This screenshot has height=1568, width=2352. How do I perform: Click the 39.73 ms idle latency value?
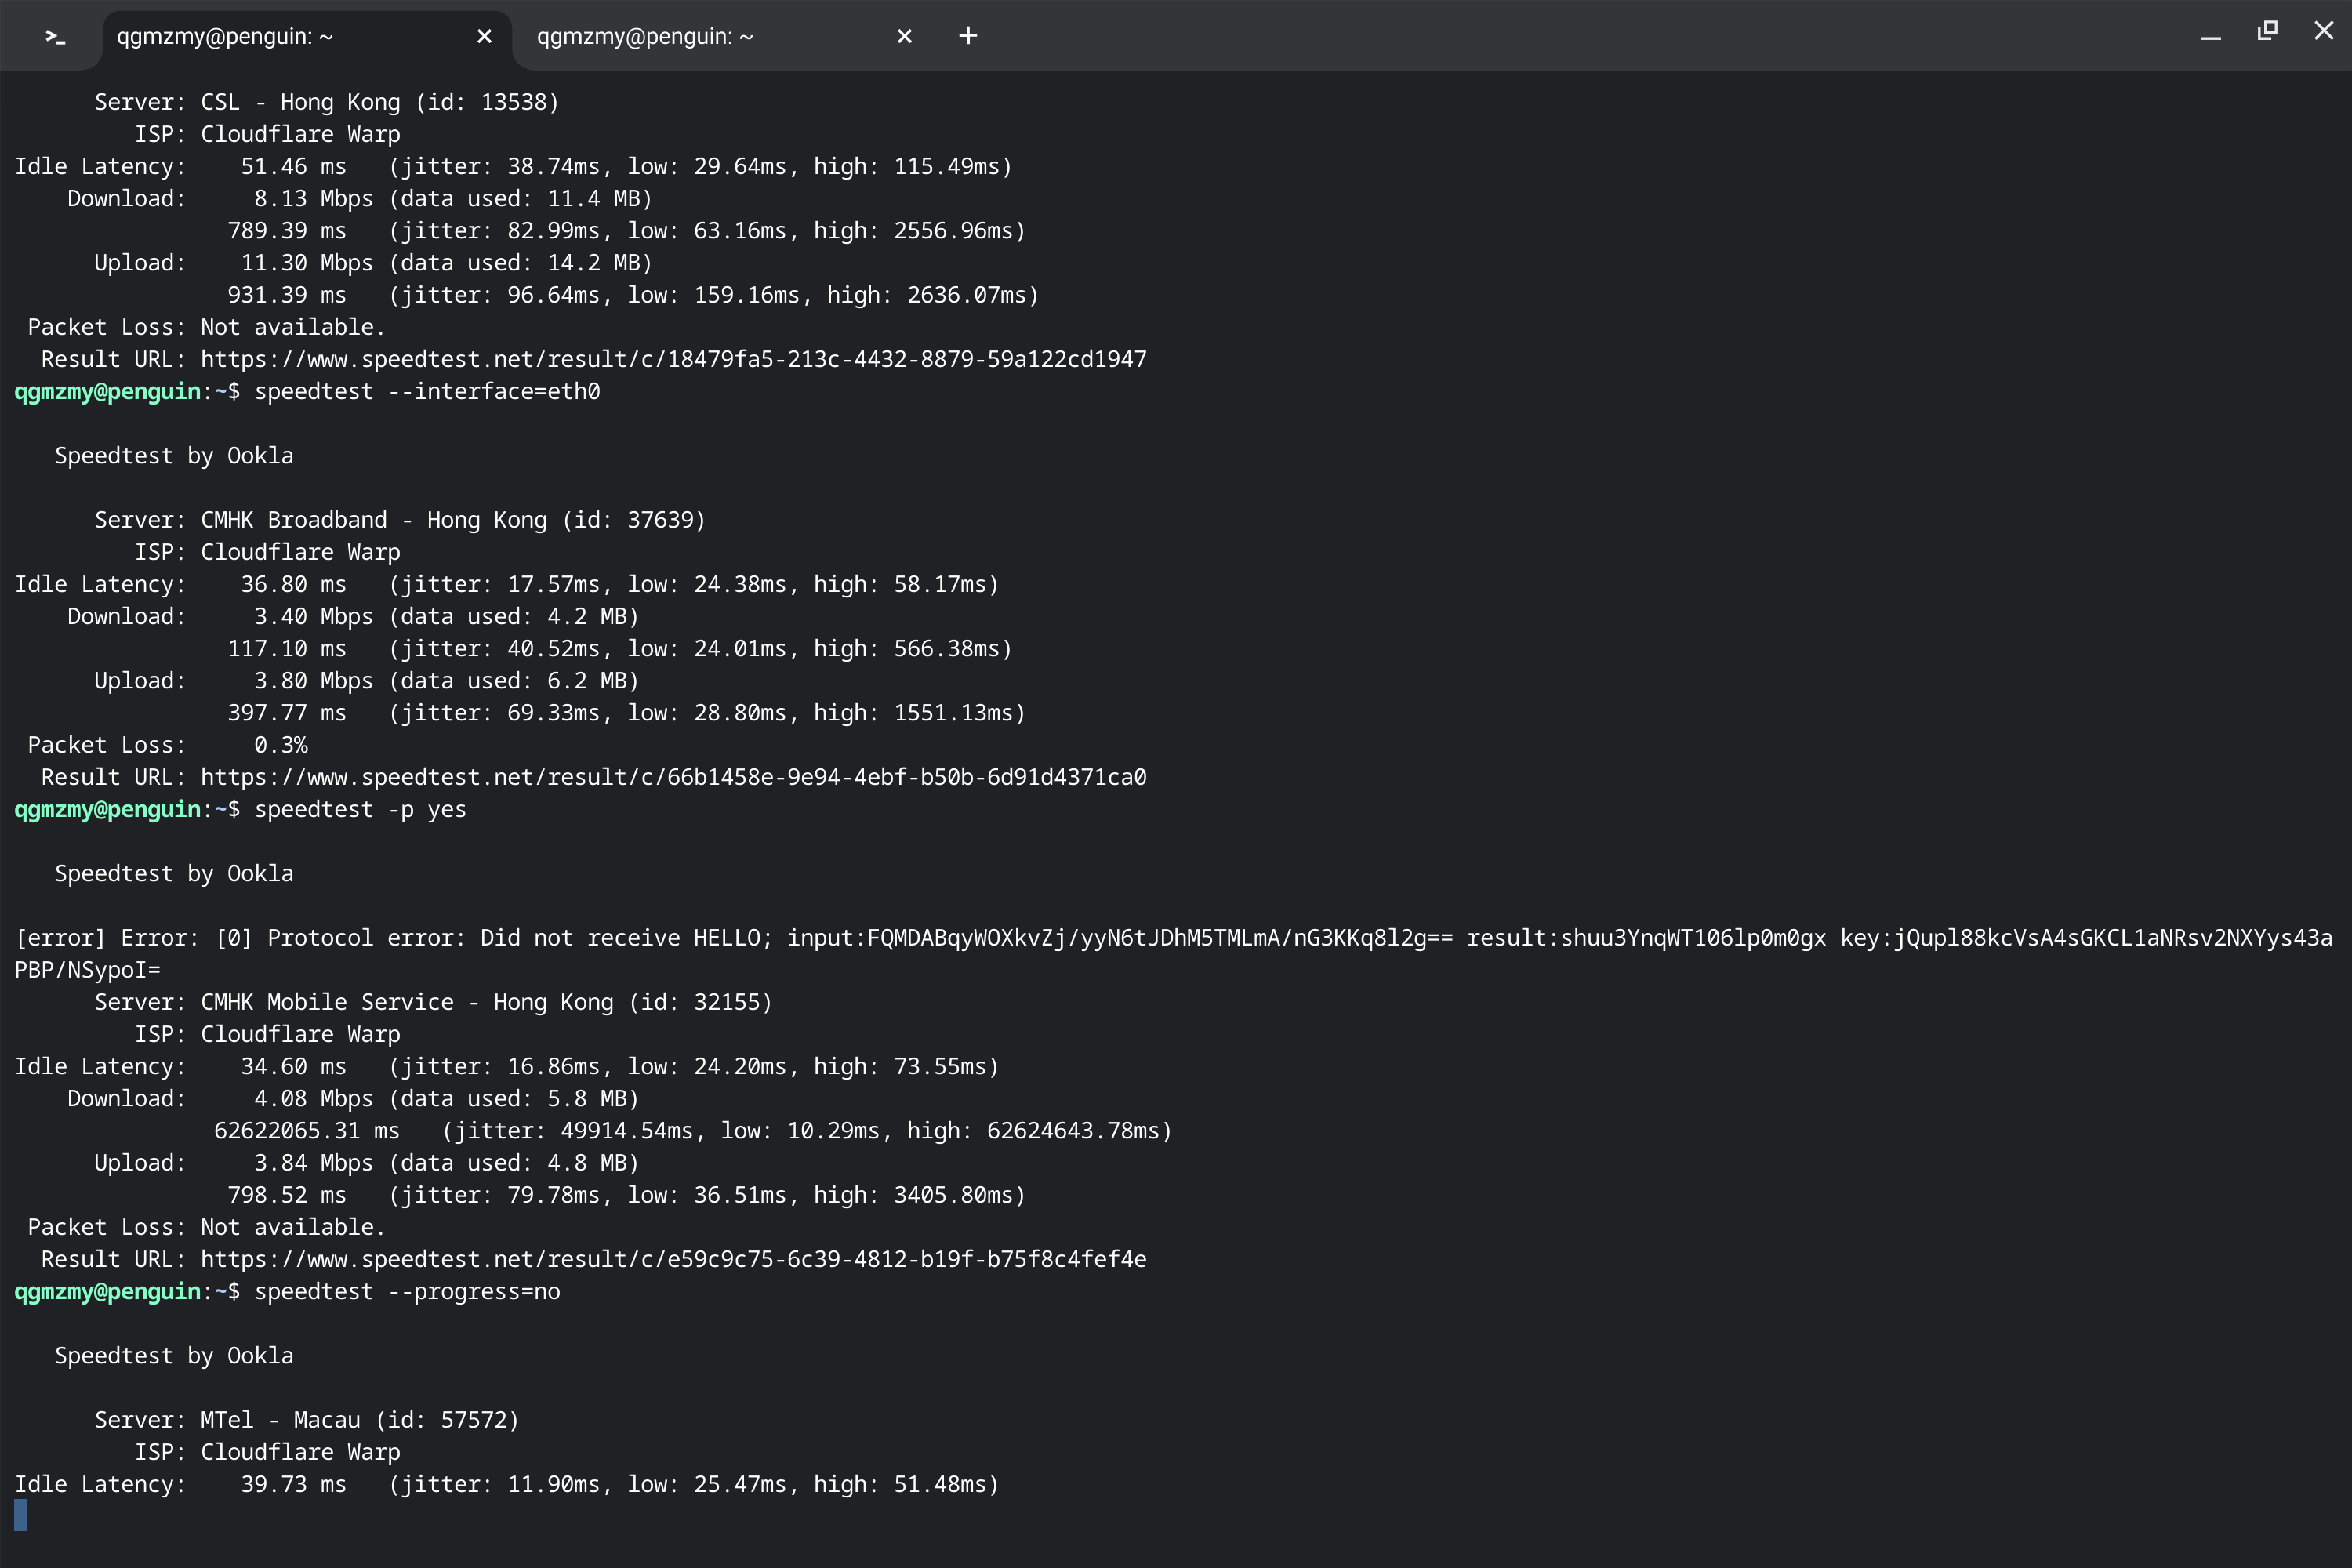click(x=293, y=1484)
